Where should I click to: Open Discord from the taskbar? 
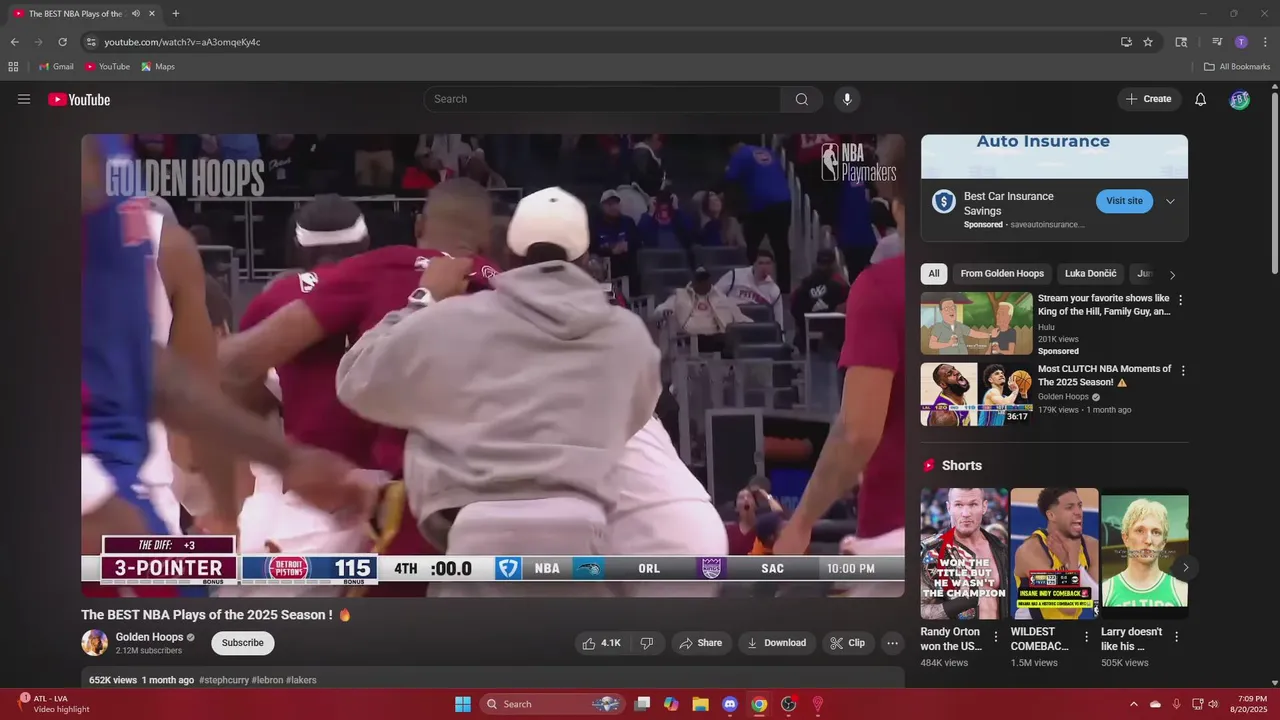click(x=730, y=704)
